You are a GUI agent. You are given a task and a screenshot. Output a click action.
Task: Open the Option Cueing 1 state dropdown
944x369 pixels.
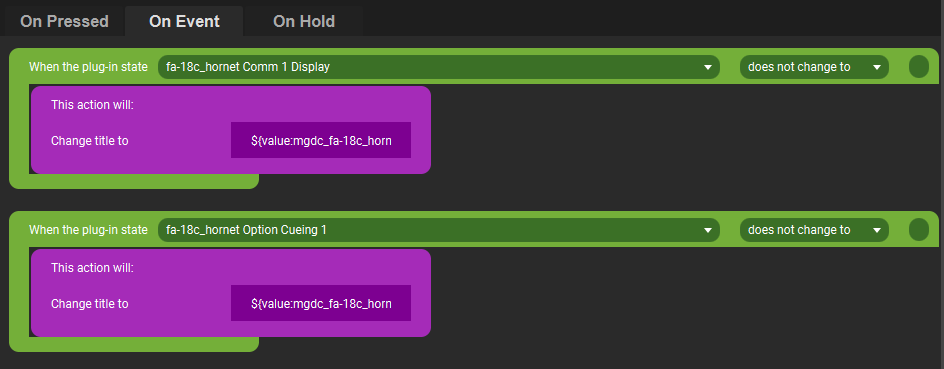click(x=438, y=230)
